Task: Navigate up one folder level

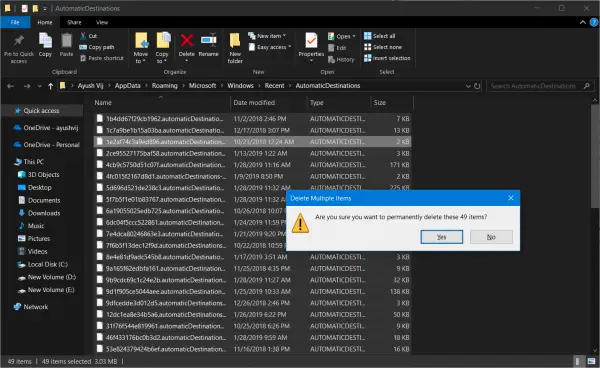Action: click(51, 86)
